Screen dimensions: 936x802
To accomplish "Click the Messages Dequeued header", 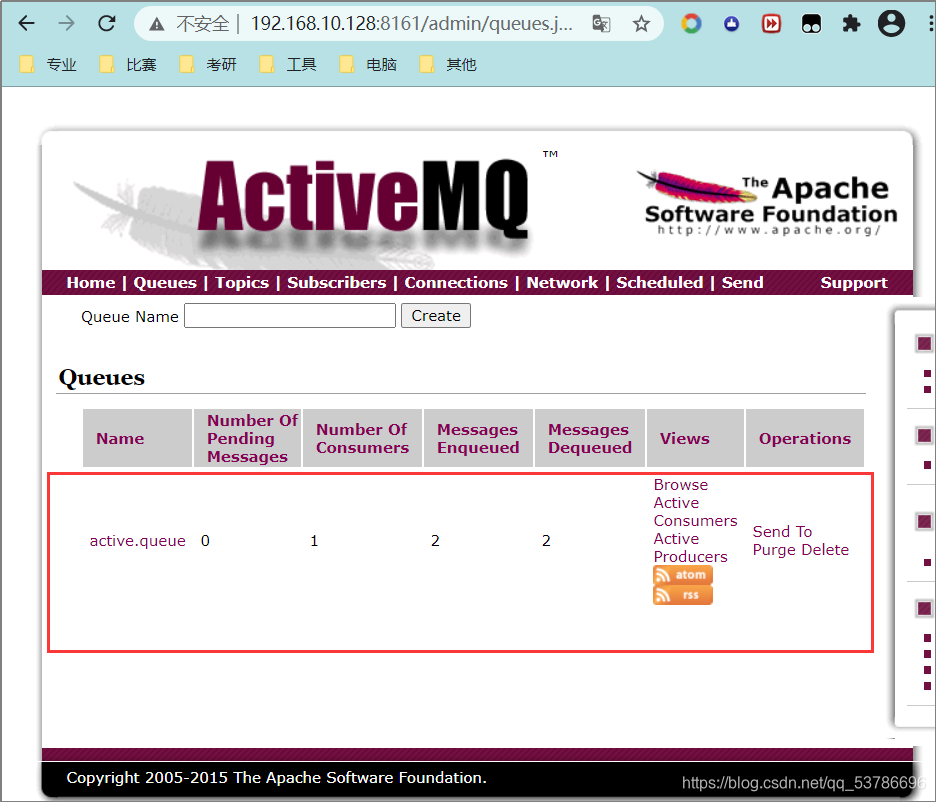I will tap(590, 438).
